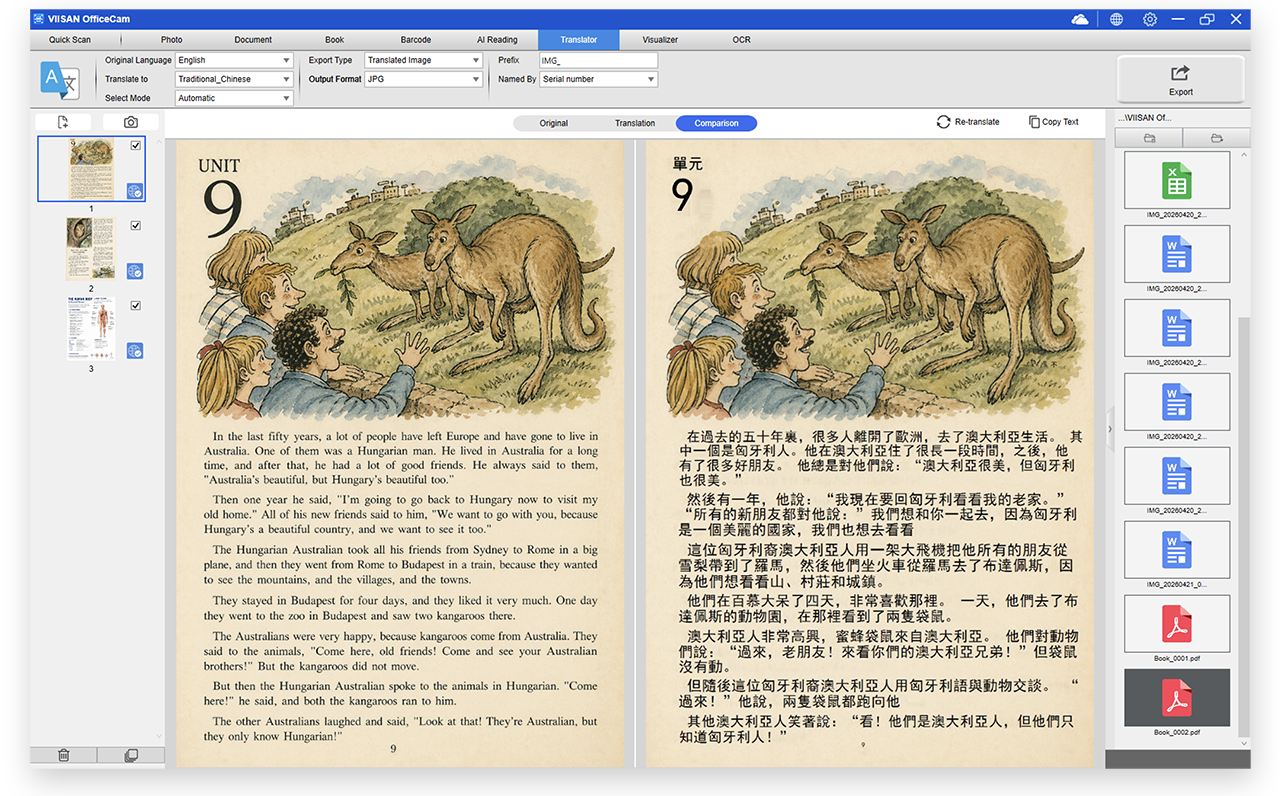1280x796 pixels.
Task: Open the Word file IMG_20260421_0...
Action: coord(1177,550)
